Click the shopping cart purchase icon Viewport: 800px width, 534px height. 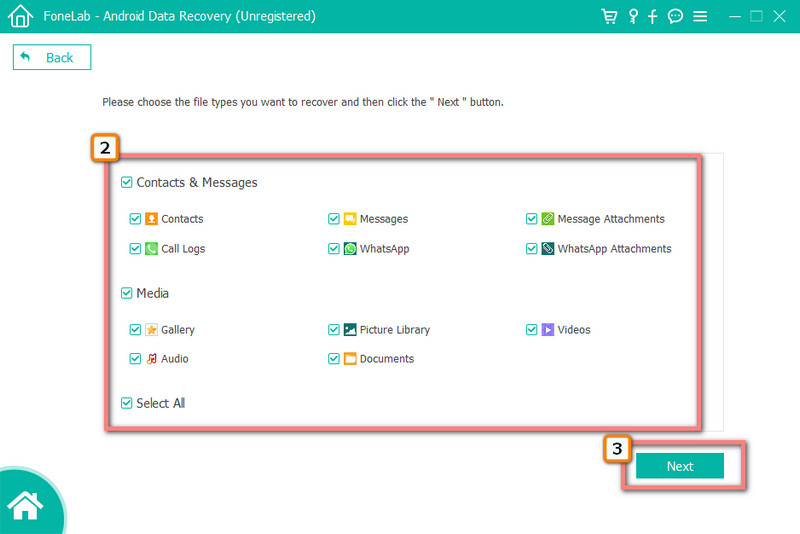click(609, 17)
